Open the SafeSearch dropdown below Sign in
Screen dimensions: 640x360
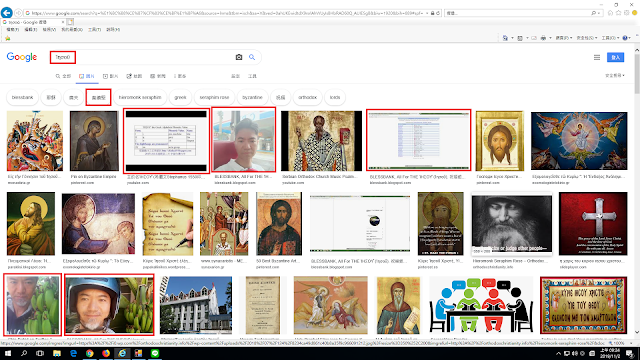coord(615,76)
